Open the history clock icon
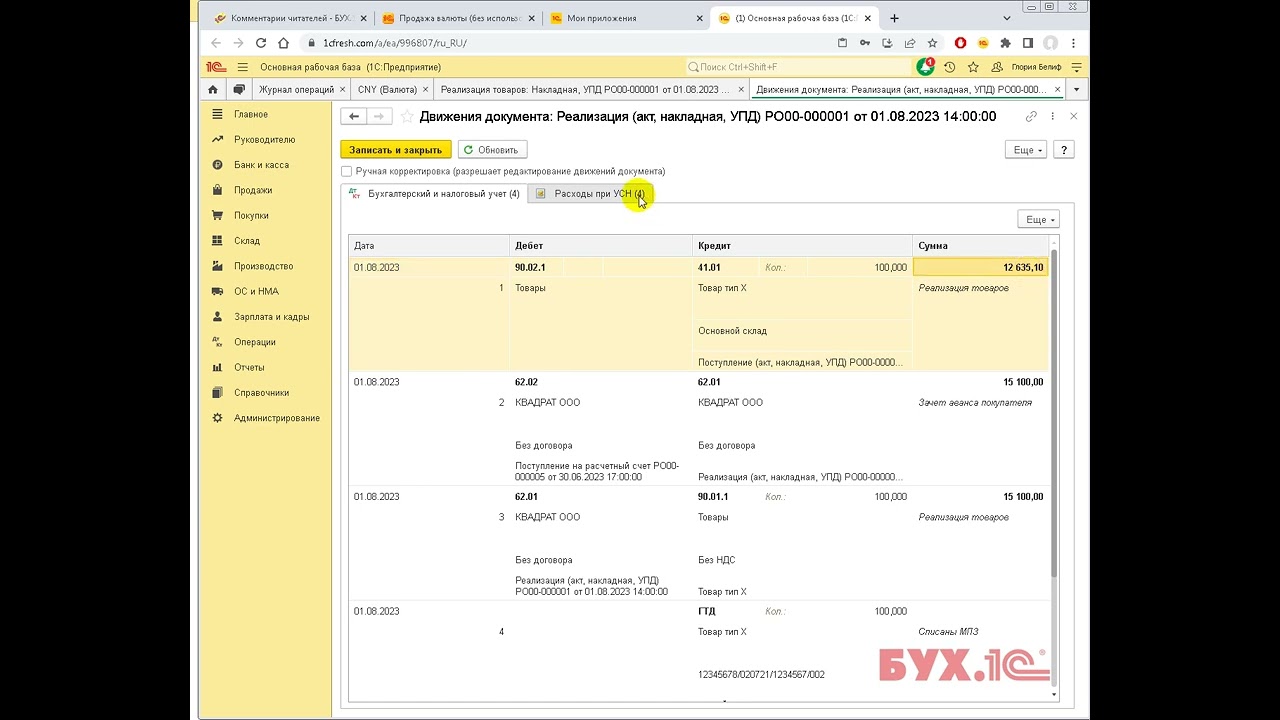 [949, 67]
